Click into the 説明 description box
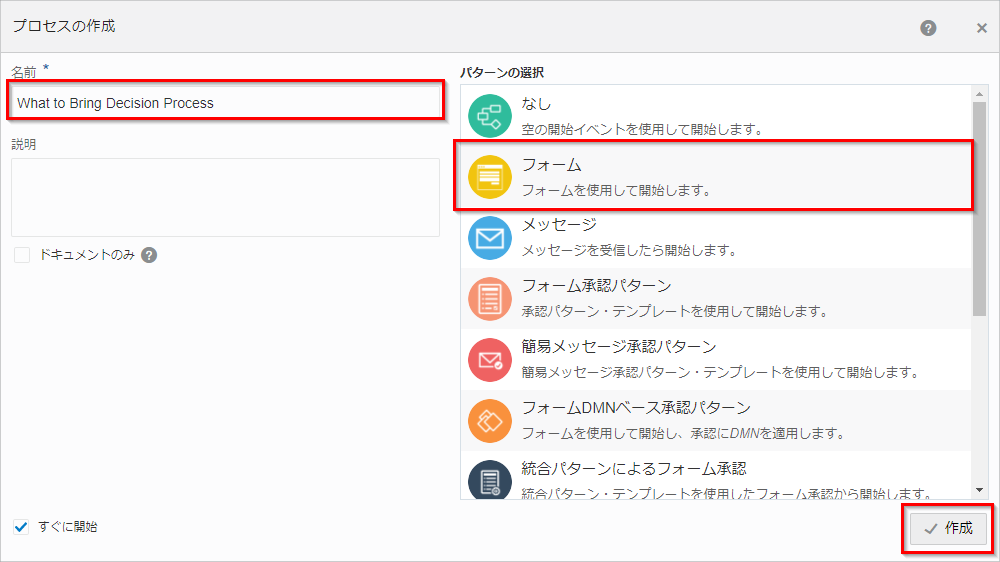The height and width of the screenshot is (562, 1000). (225, 197)
